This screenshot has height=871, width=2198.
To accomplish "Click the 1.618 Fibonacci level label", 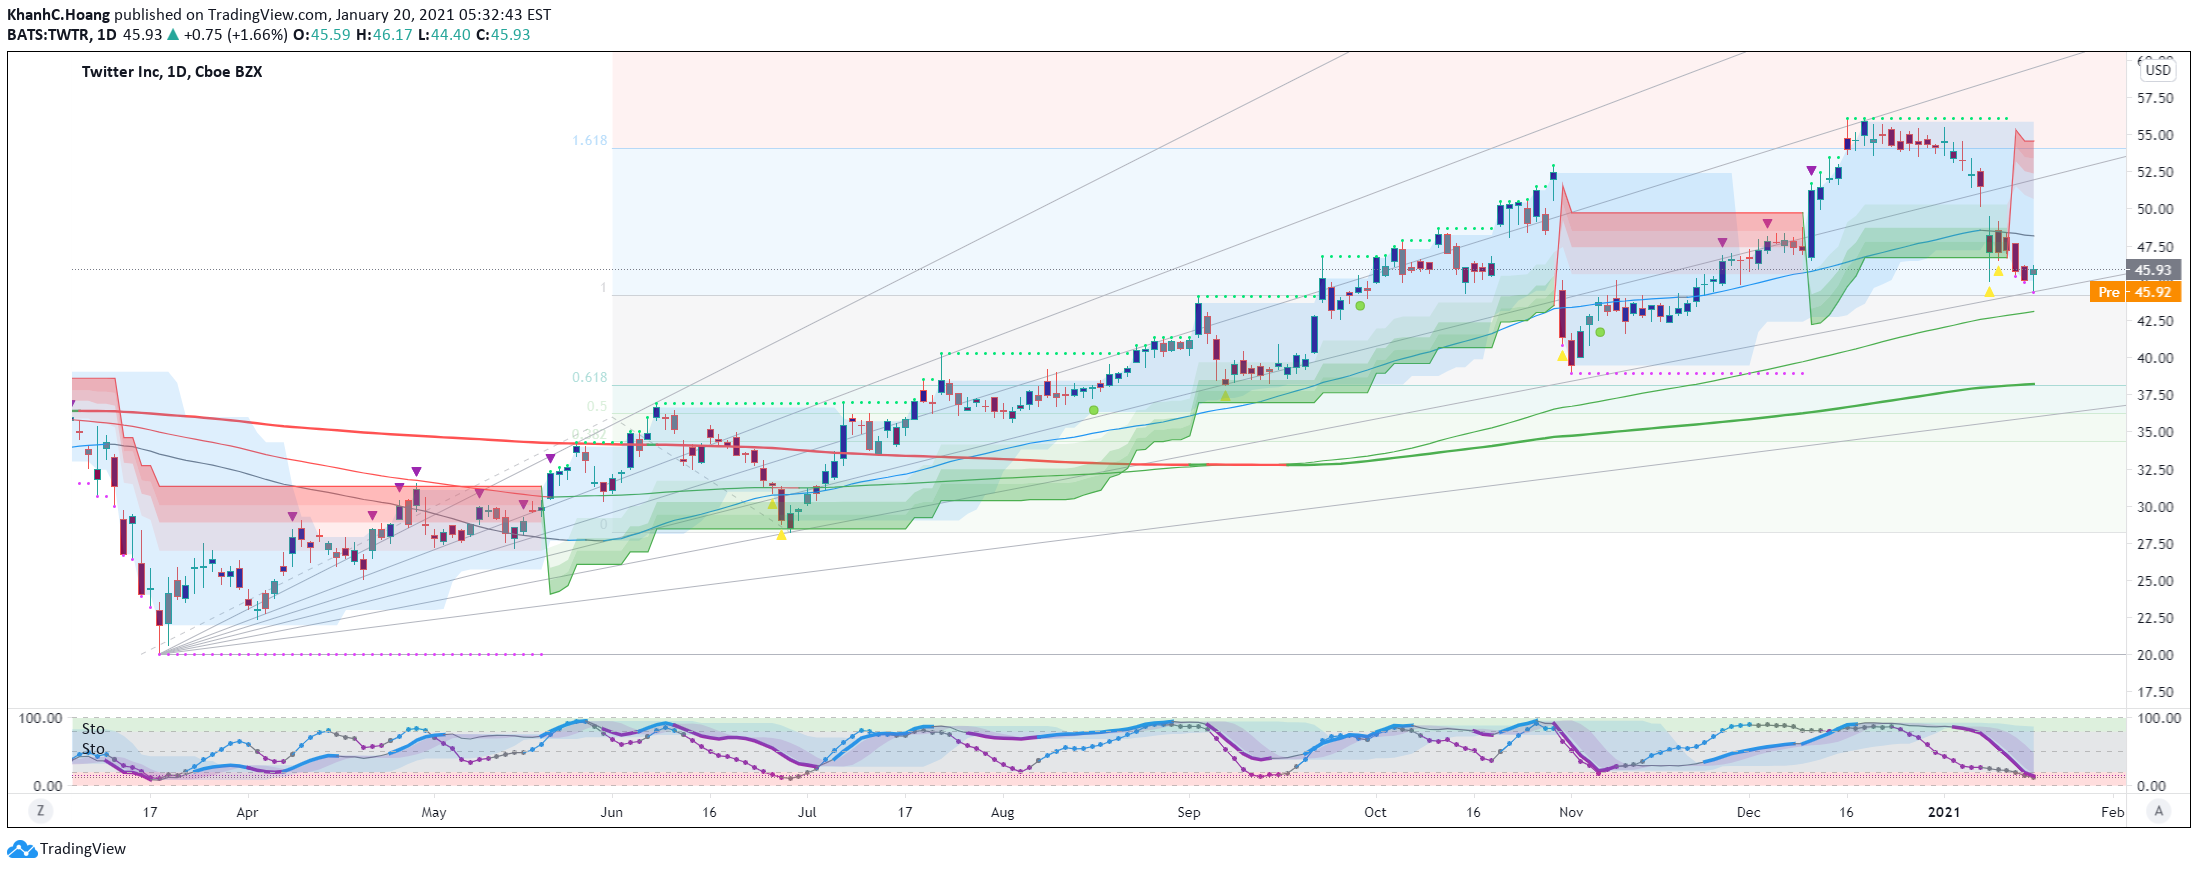I will (590, 140).
